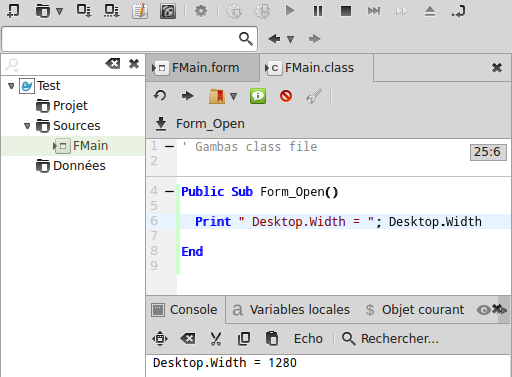Viewport: 512px width, 377px height.
Task: Click the compile all gear icon
Action: click(262, 11)
